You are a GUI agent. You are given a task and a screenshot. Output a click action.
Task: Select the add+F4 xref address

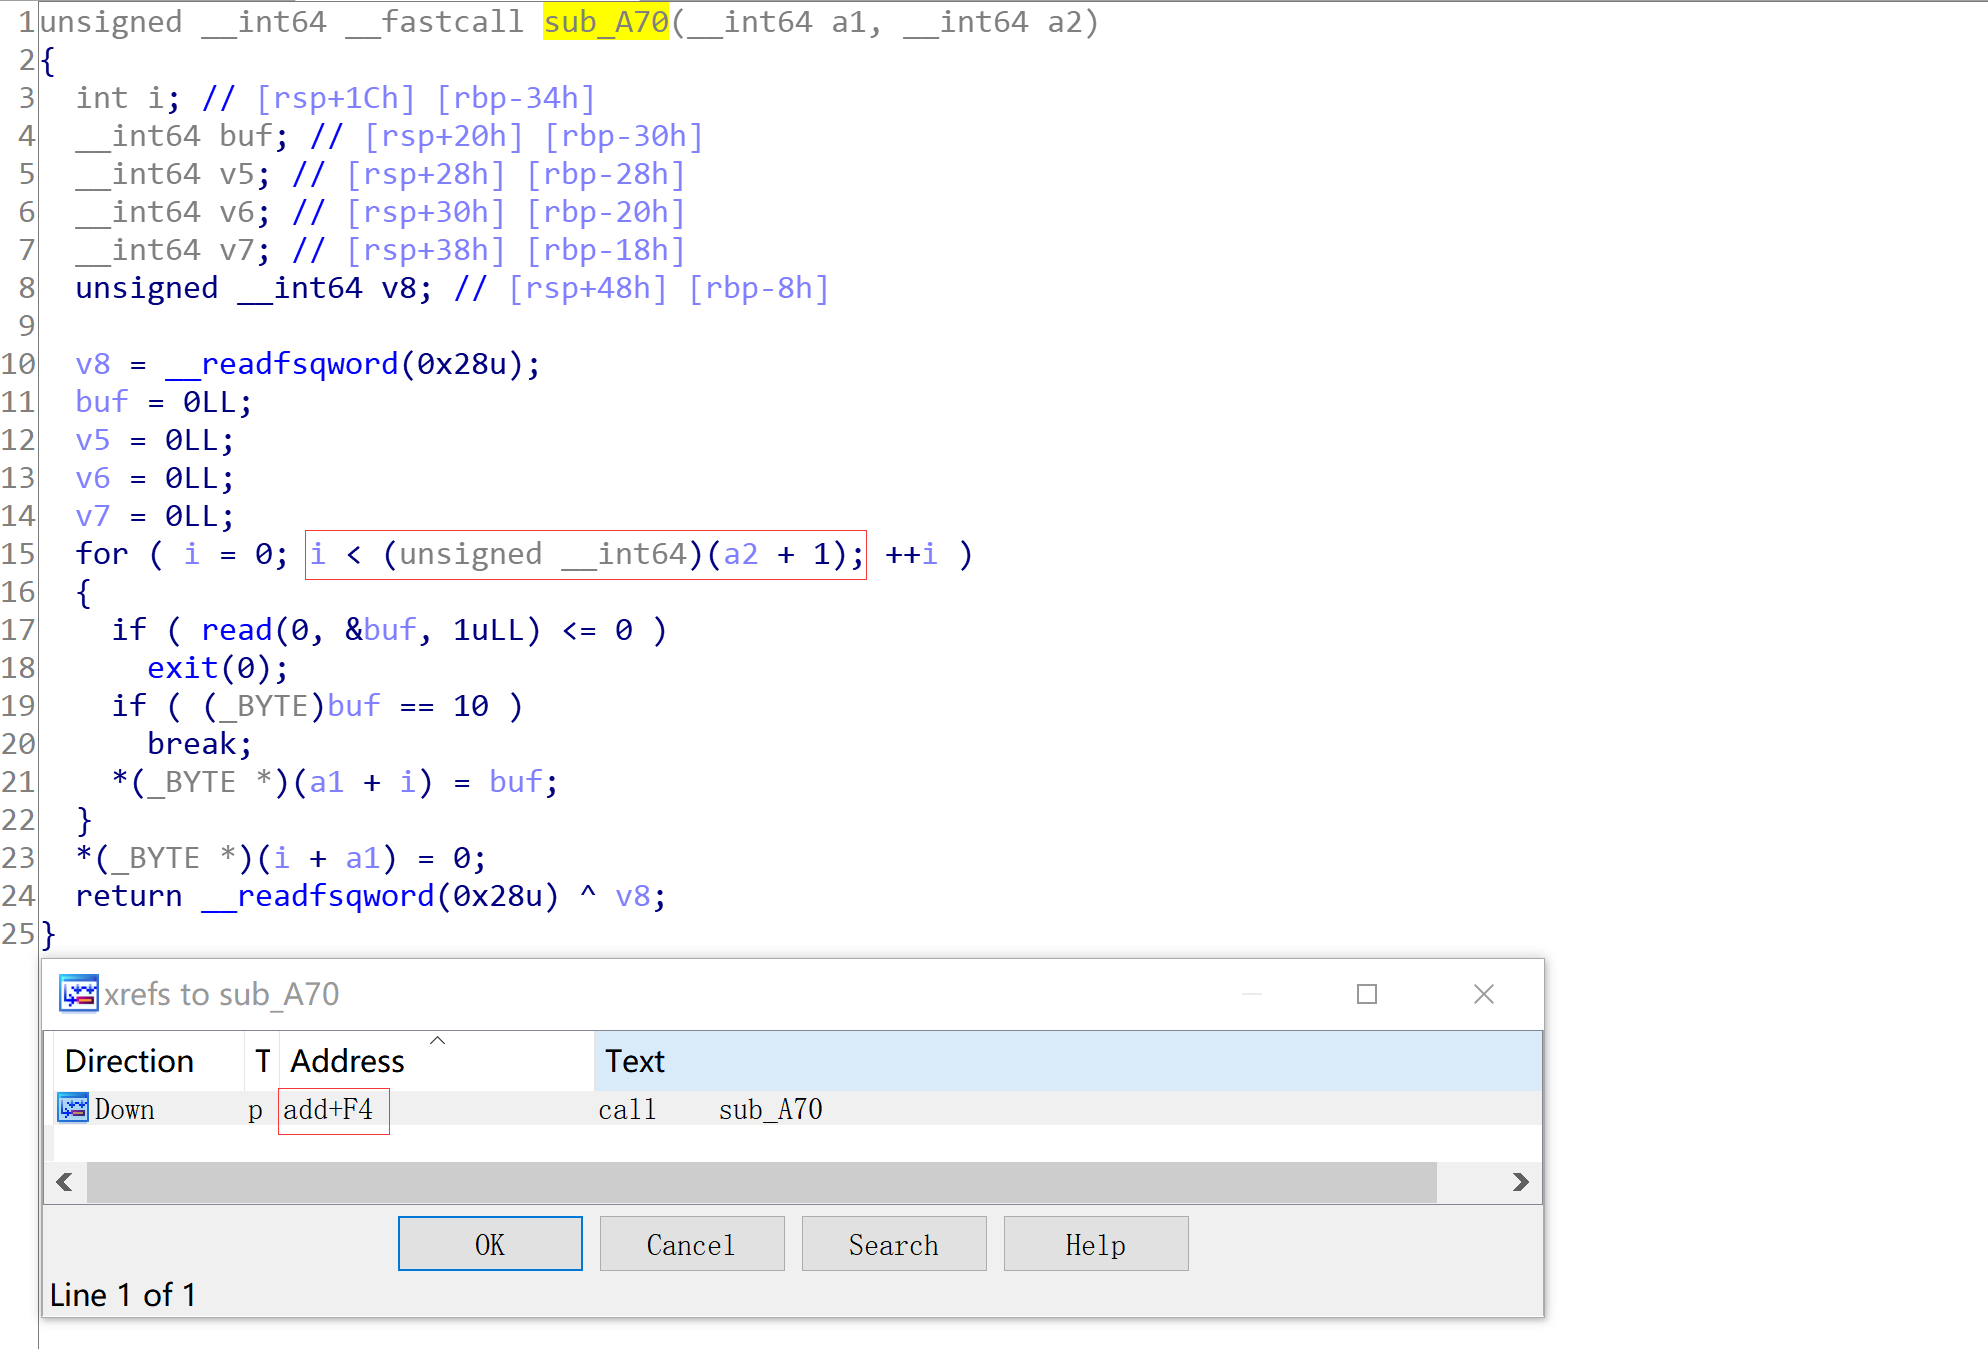(x=328, y=1109)
